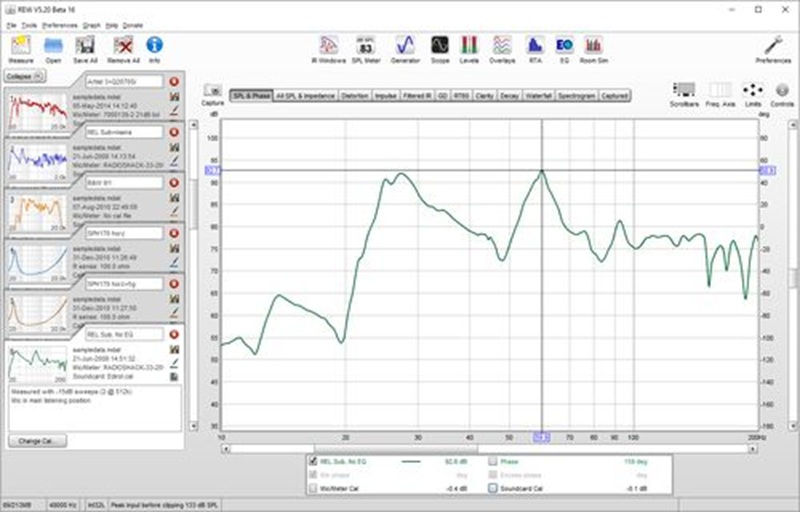Delete the first measurement with red button
800x512 pixels.
pyautogui.click(x=174, y=82)
